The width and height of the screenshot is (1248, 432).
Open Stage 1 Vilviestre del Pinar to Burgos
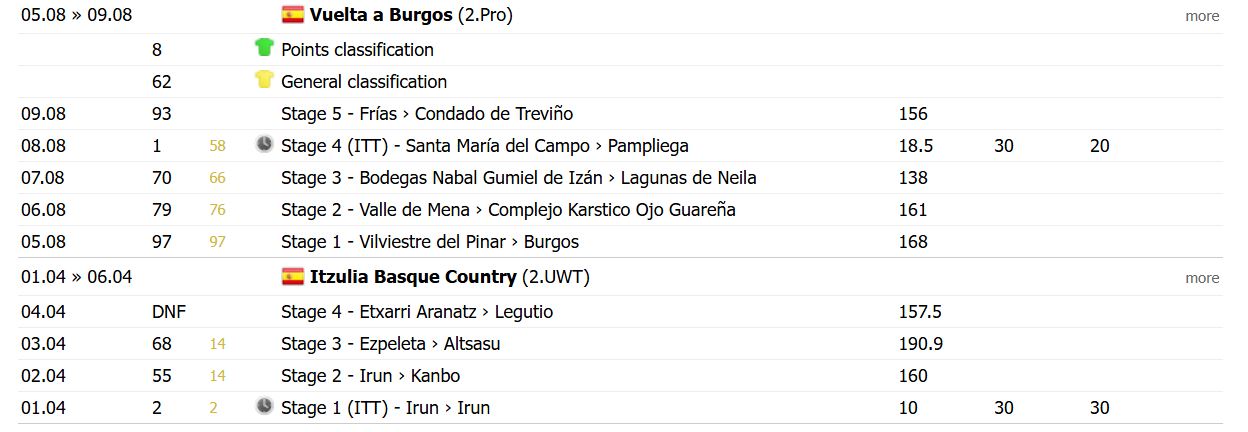[430, 242]
